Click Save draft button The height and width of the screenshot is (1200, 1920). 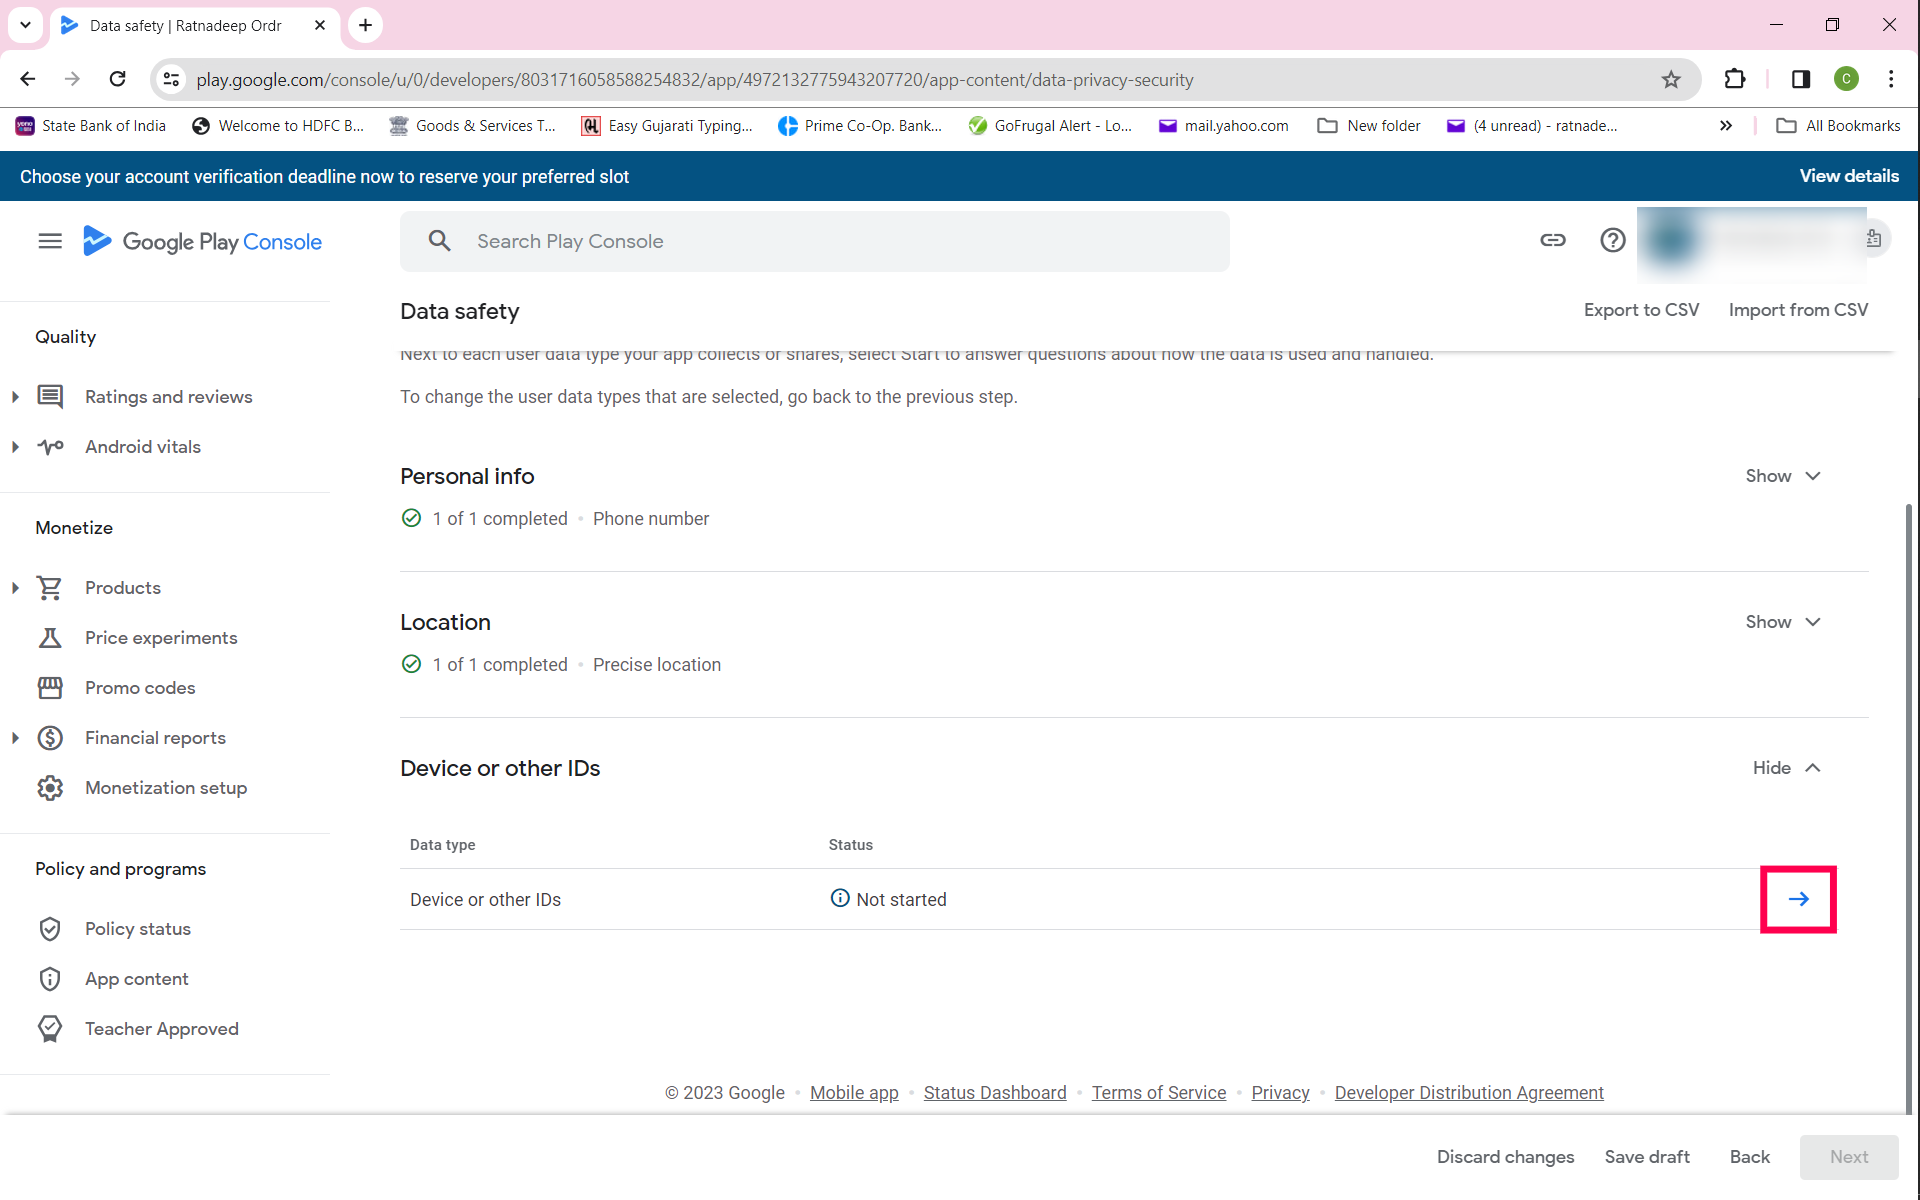point(1647,1157)
